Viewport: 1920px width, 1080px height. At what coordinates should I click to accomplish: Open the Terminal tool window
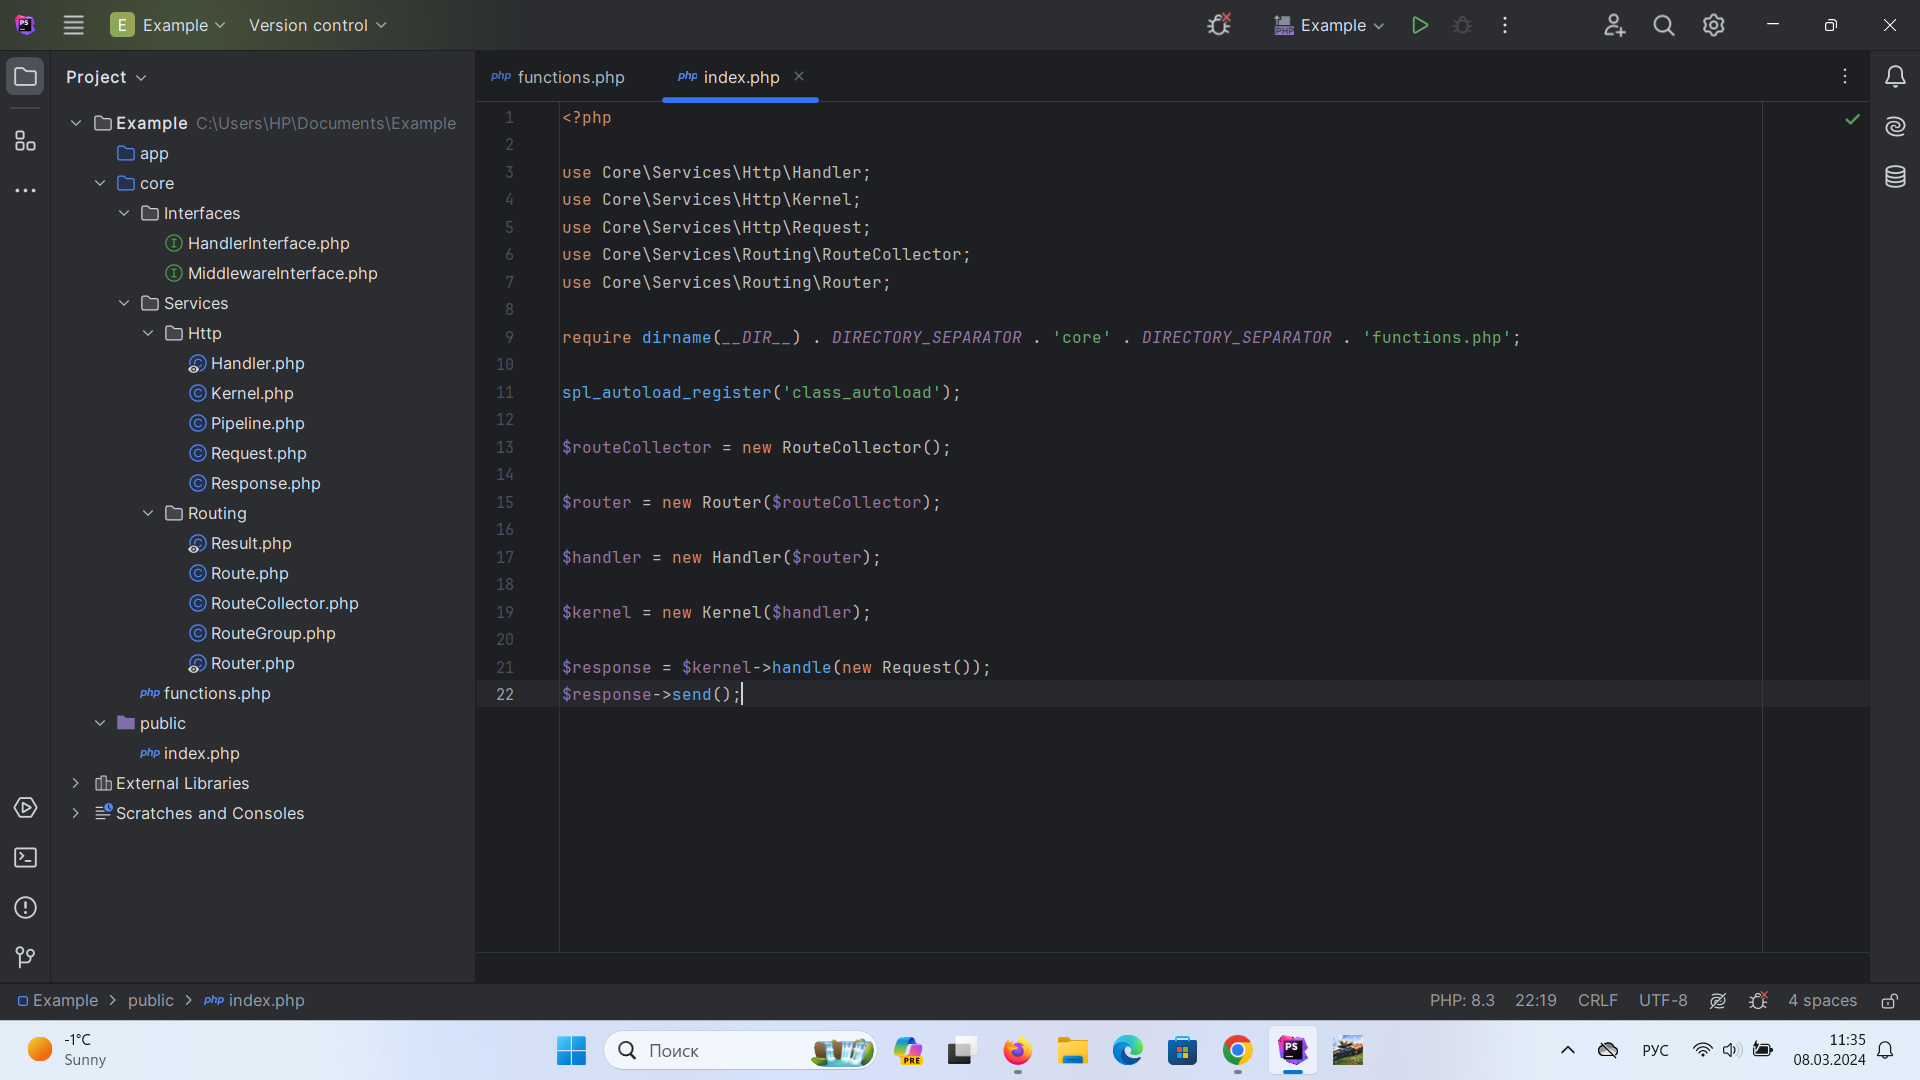pyautogui.click(x=25, y=858)
